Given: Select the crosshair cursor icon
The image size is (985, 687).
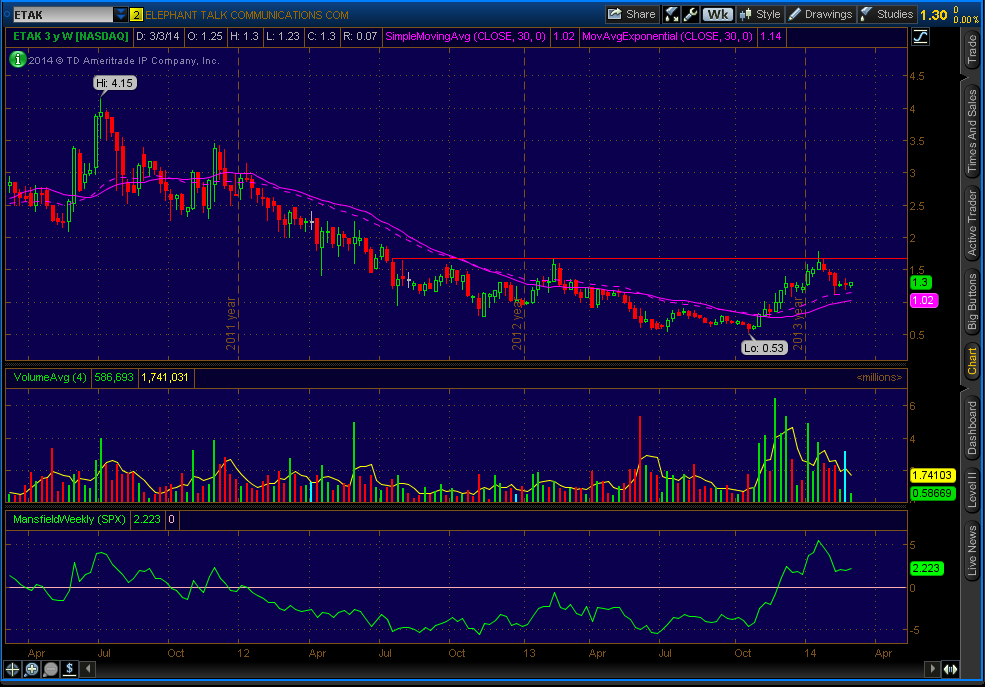Looking at the screenshot, I should click(13, 668).
